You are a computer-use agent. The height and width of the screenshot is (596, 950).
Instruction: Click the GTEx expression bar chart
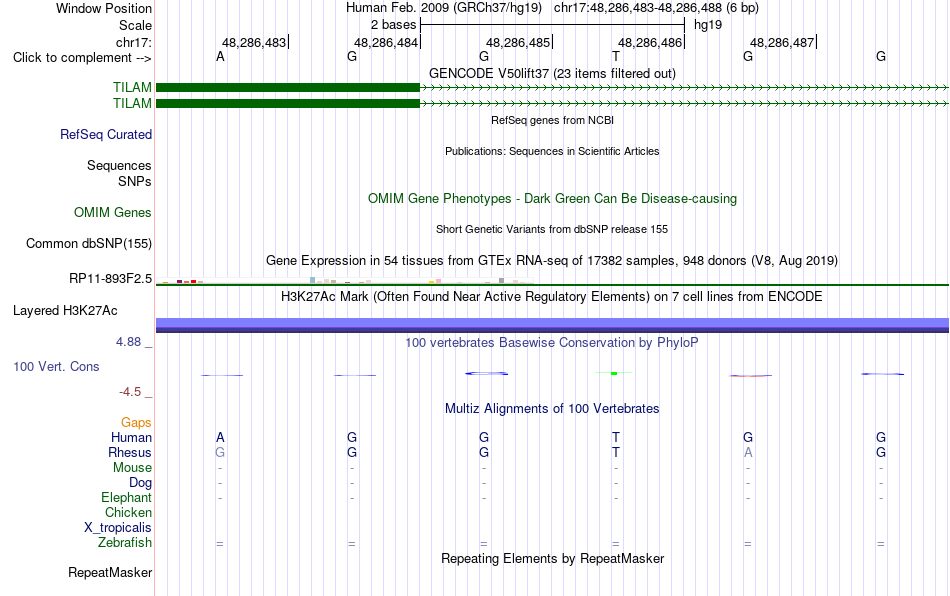point(345,280)
